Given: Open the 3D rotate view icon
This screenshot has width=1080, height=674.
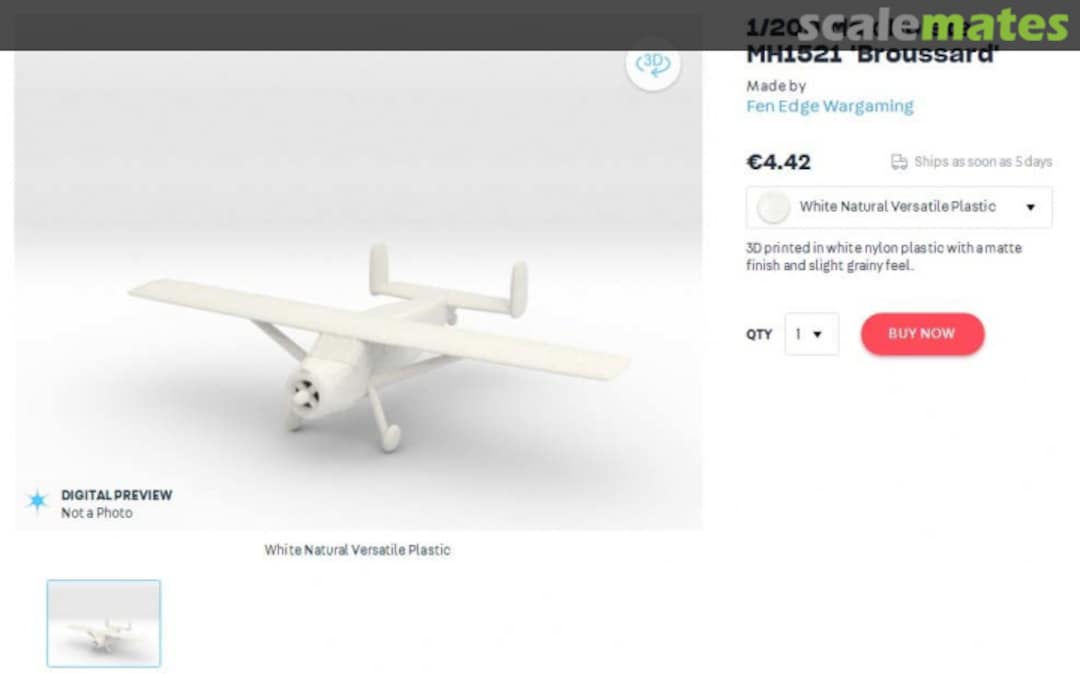Looking at the screenshot, I should pyautogui.click(x=653, y=64).
